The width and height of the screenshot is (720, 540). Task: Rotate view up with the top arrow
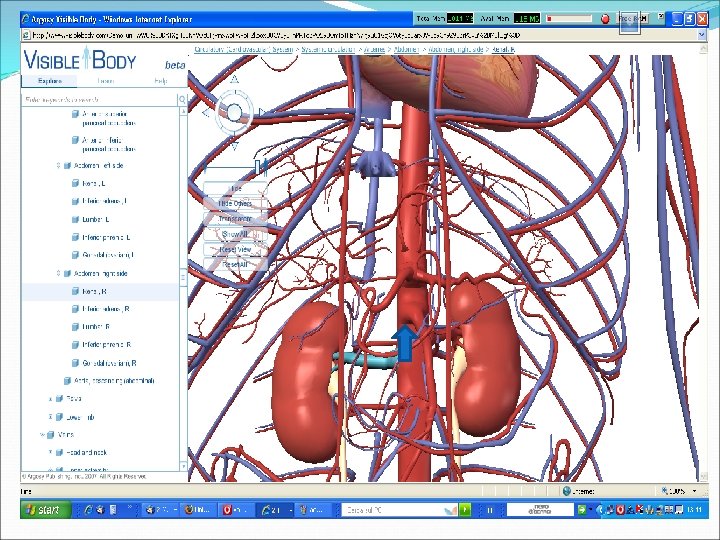(x=234, y=79)
